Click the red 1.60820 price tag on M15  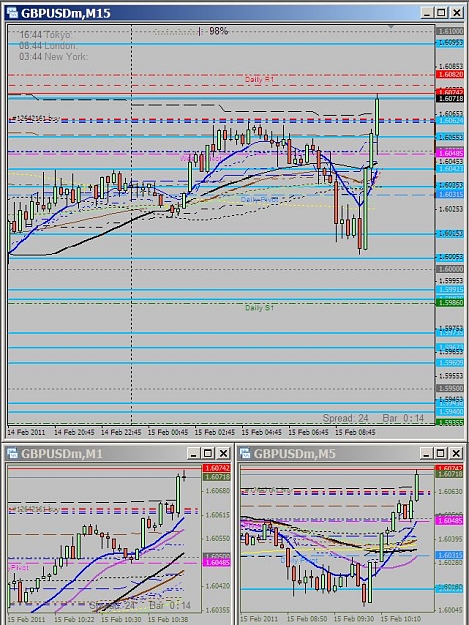(450, 75)
